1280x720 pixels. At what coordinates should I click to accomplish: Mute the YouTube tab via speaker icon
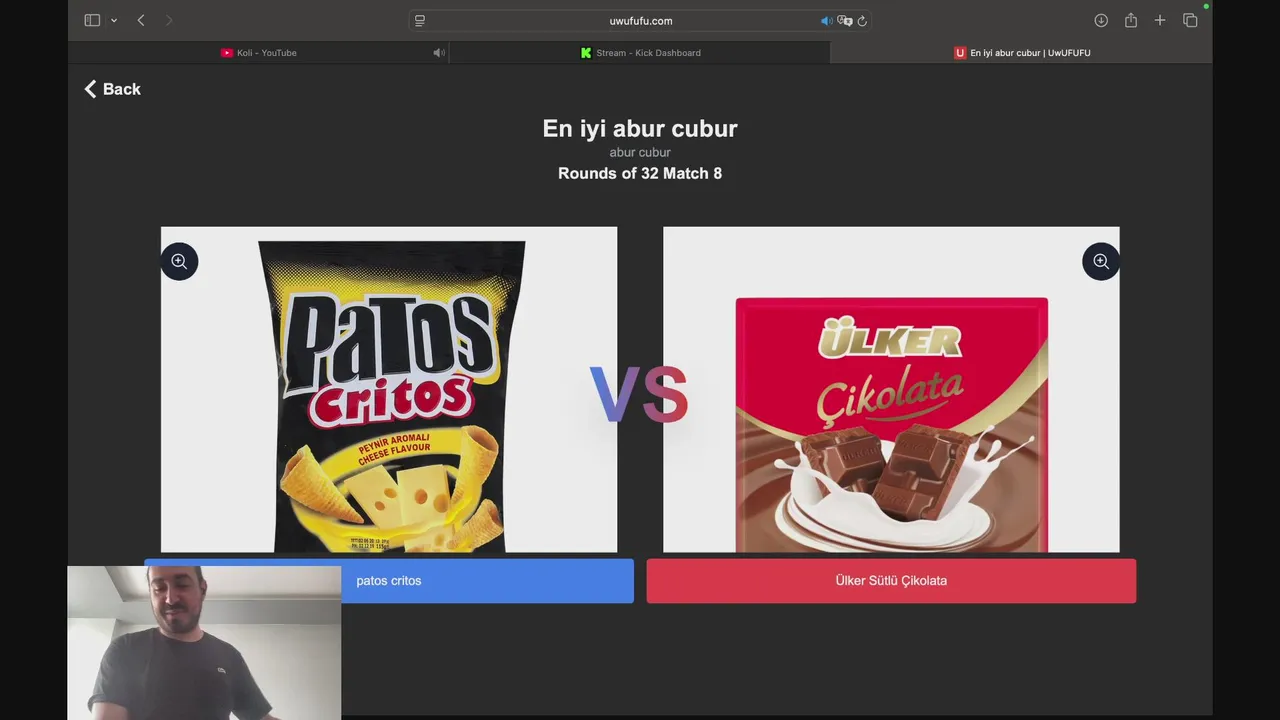438,53
